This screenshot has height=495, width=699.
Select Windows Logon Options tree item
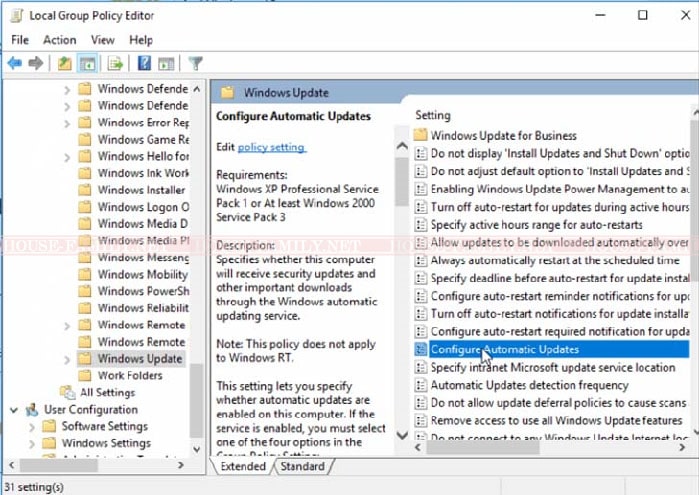143,207
